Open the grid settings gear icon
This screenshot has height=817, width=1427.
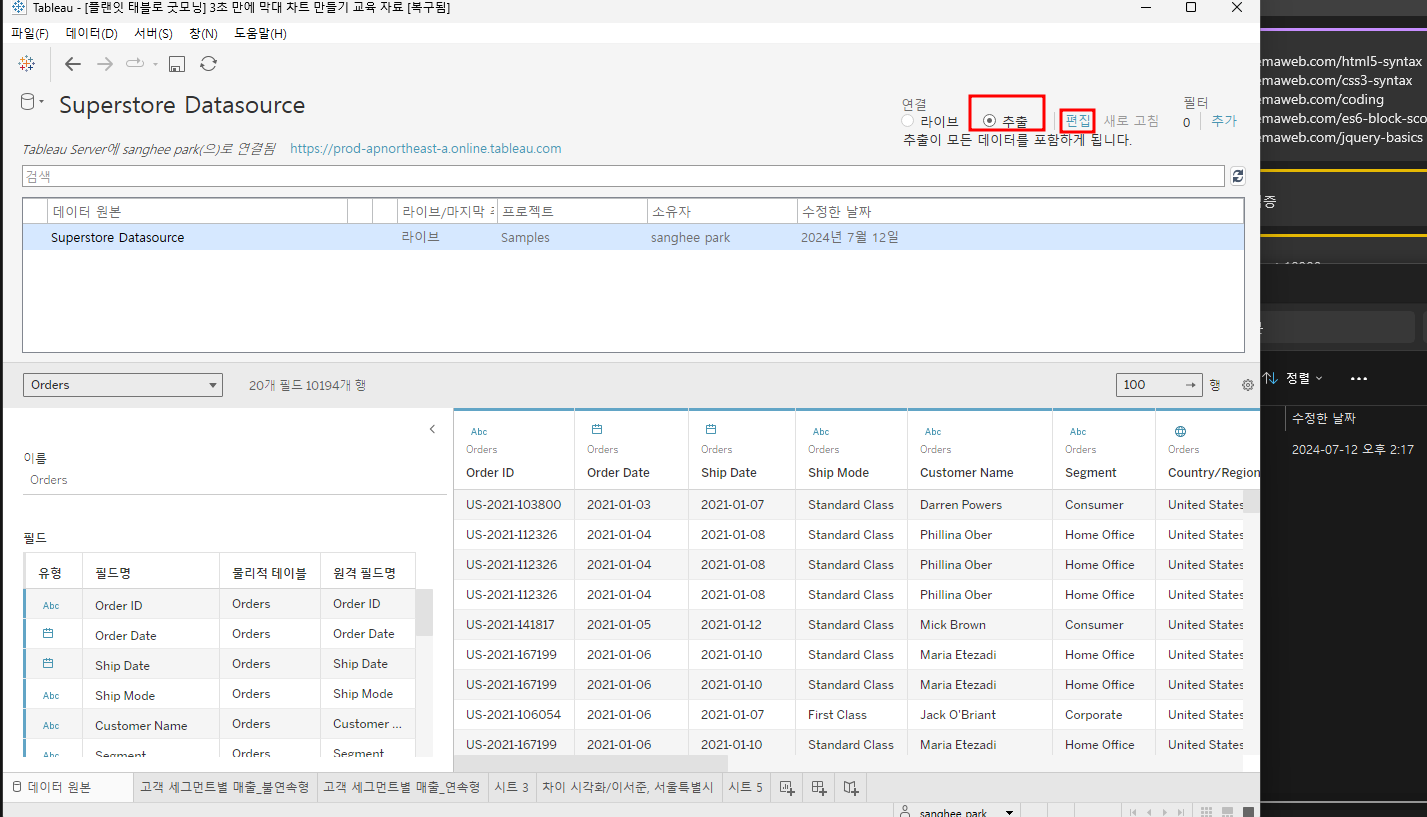pos(1247,385)
